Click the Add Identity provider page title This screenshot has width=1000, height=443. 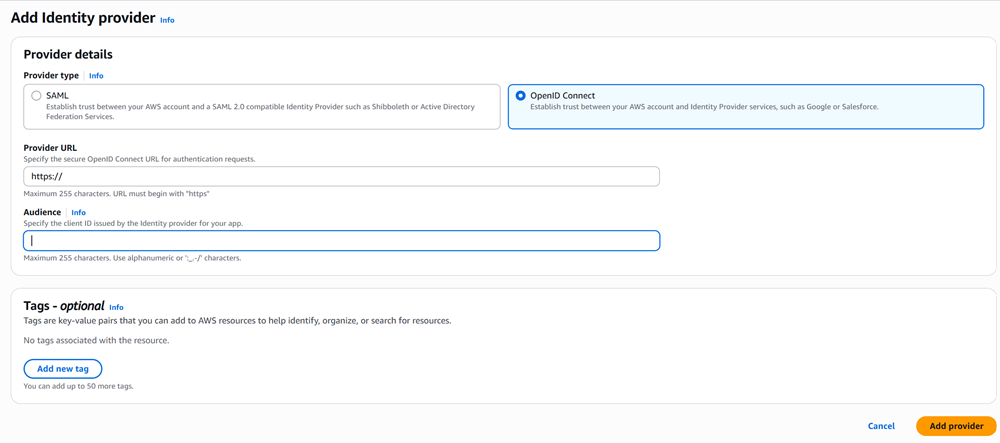pyautogui.click(x=83, y=18)
